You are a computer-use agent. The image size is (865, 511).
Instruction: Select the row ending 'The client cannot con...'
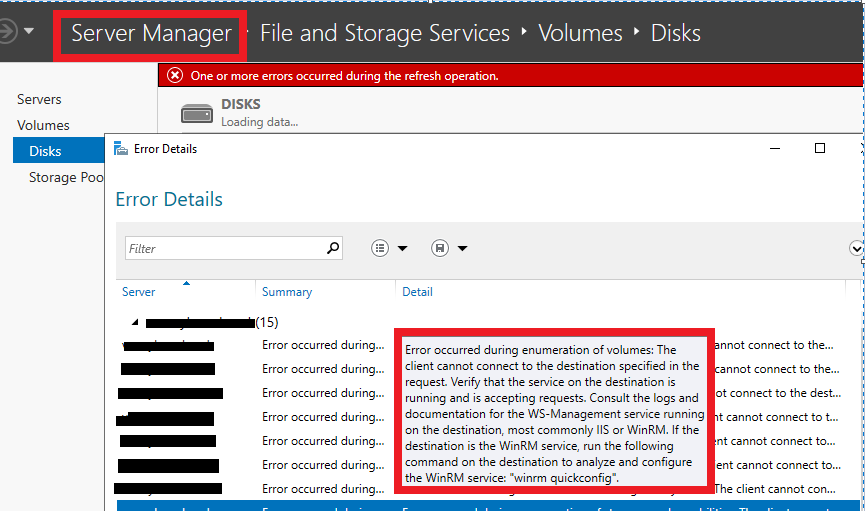pos(489,488)
